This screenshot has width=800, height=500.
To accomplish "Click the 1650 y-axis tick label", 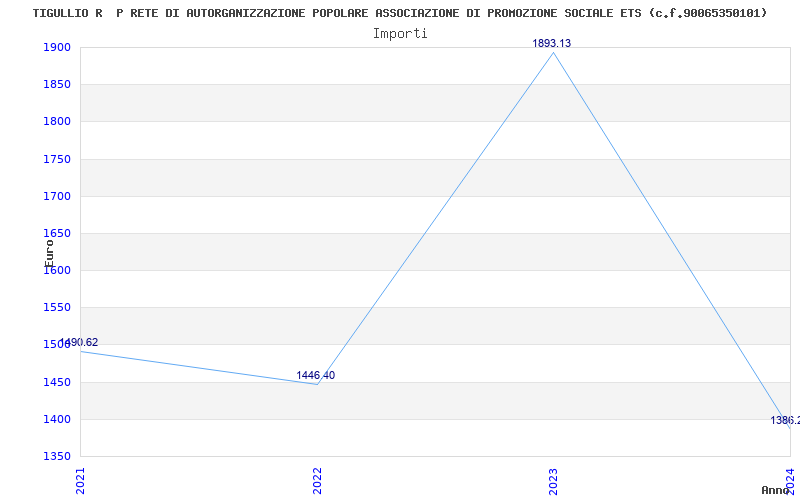I will click(x=57, y=234).
